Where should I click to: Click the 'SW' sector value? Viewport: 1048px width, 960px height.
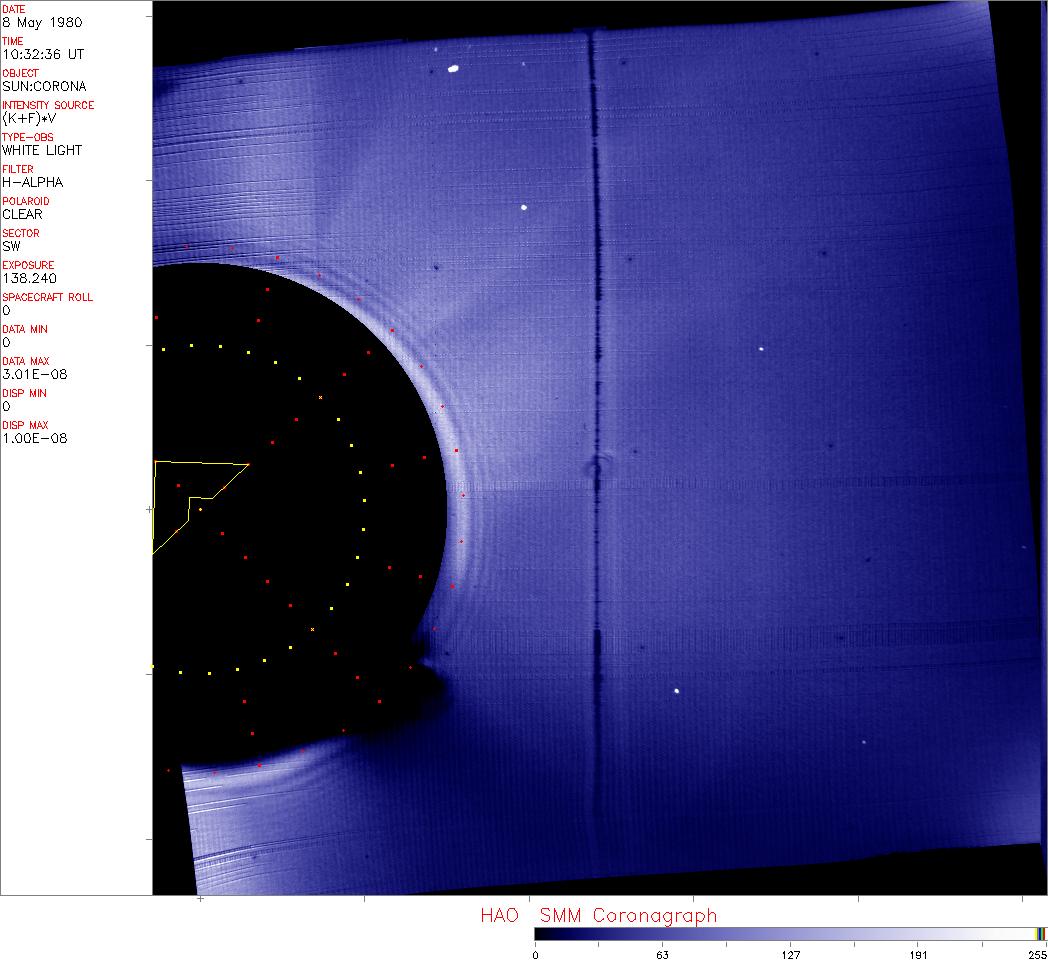[x=11, y=246]
